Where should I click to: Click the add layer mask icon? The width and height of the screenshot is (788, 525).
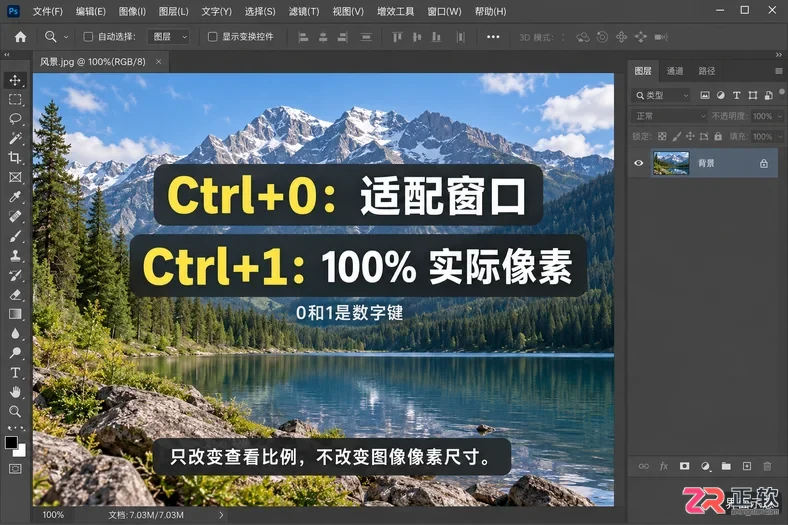[684, 466]
